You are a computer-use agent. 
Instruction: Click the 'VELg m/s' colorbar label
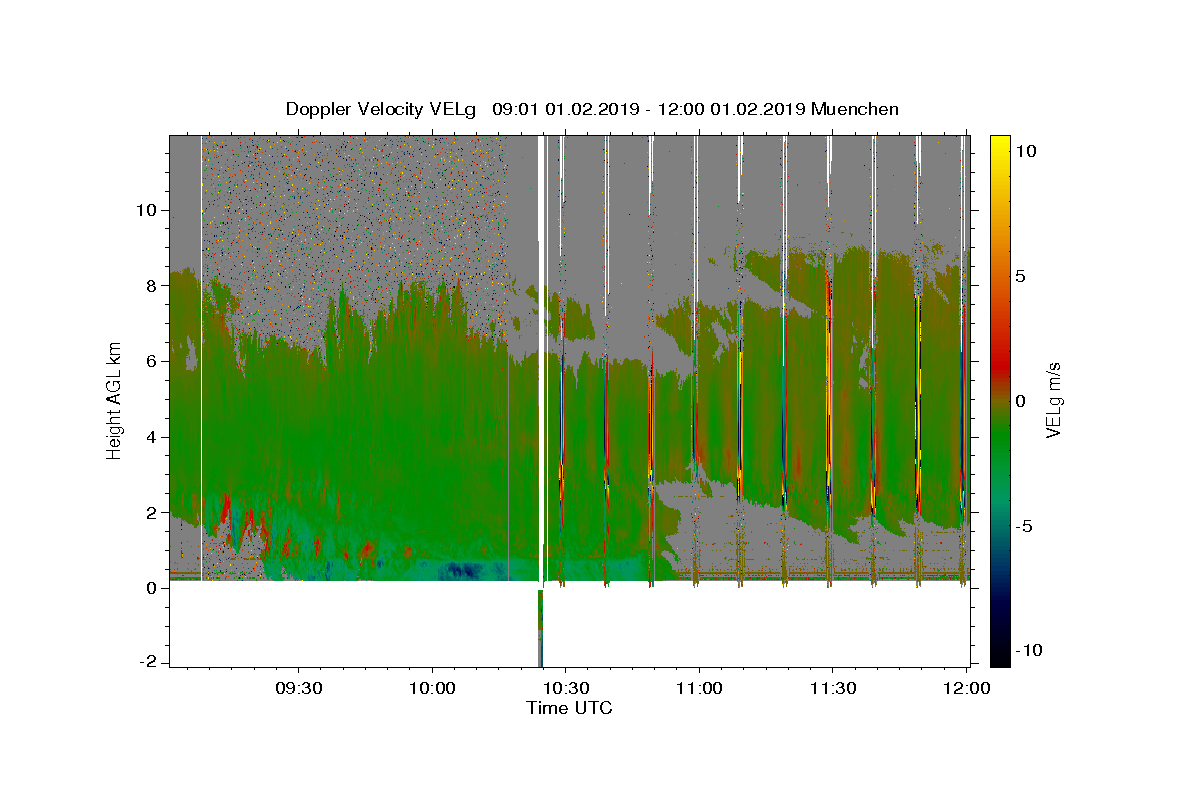point(1053,400)
